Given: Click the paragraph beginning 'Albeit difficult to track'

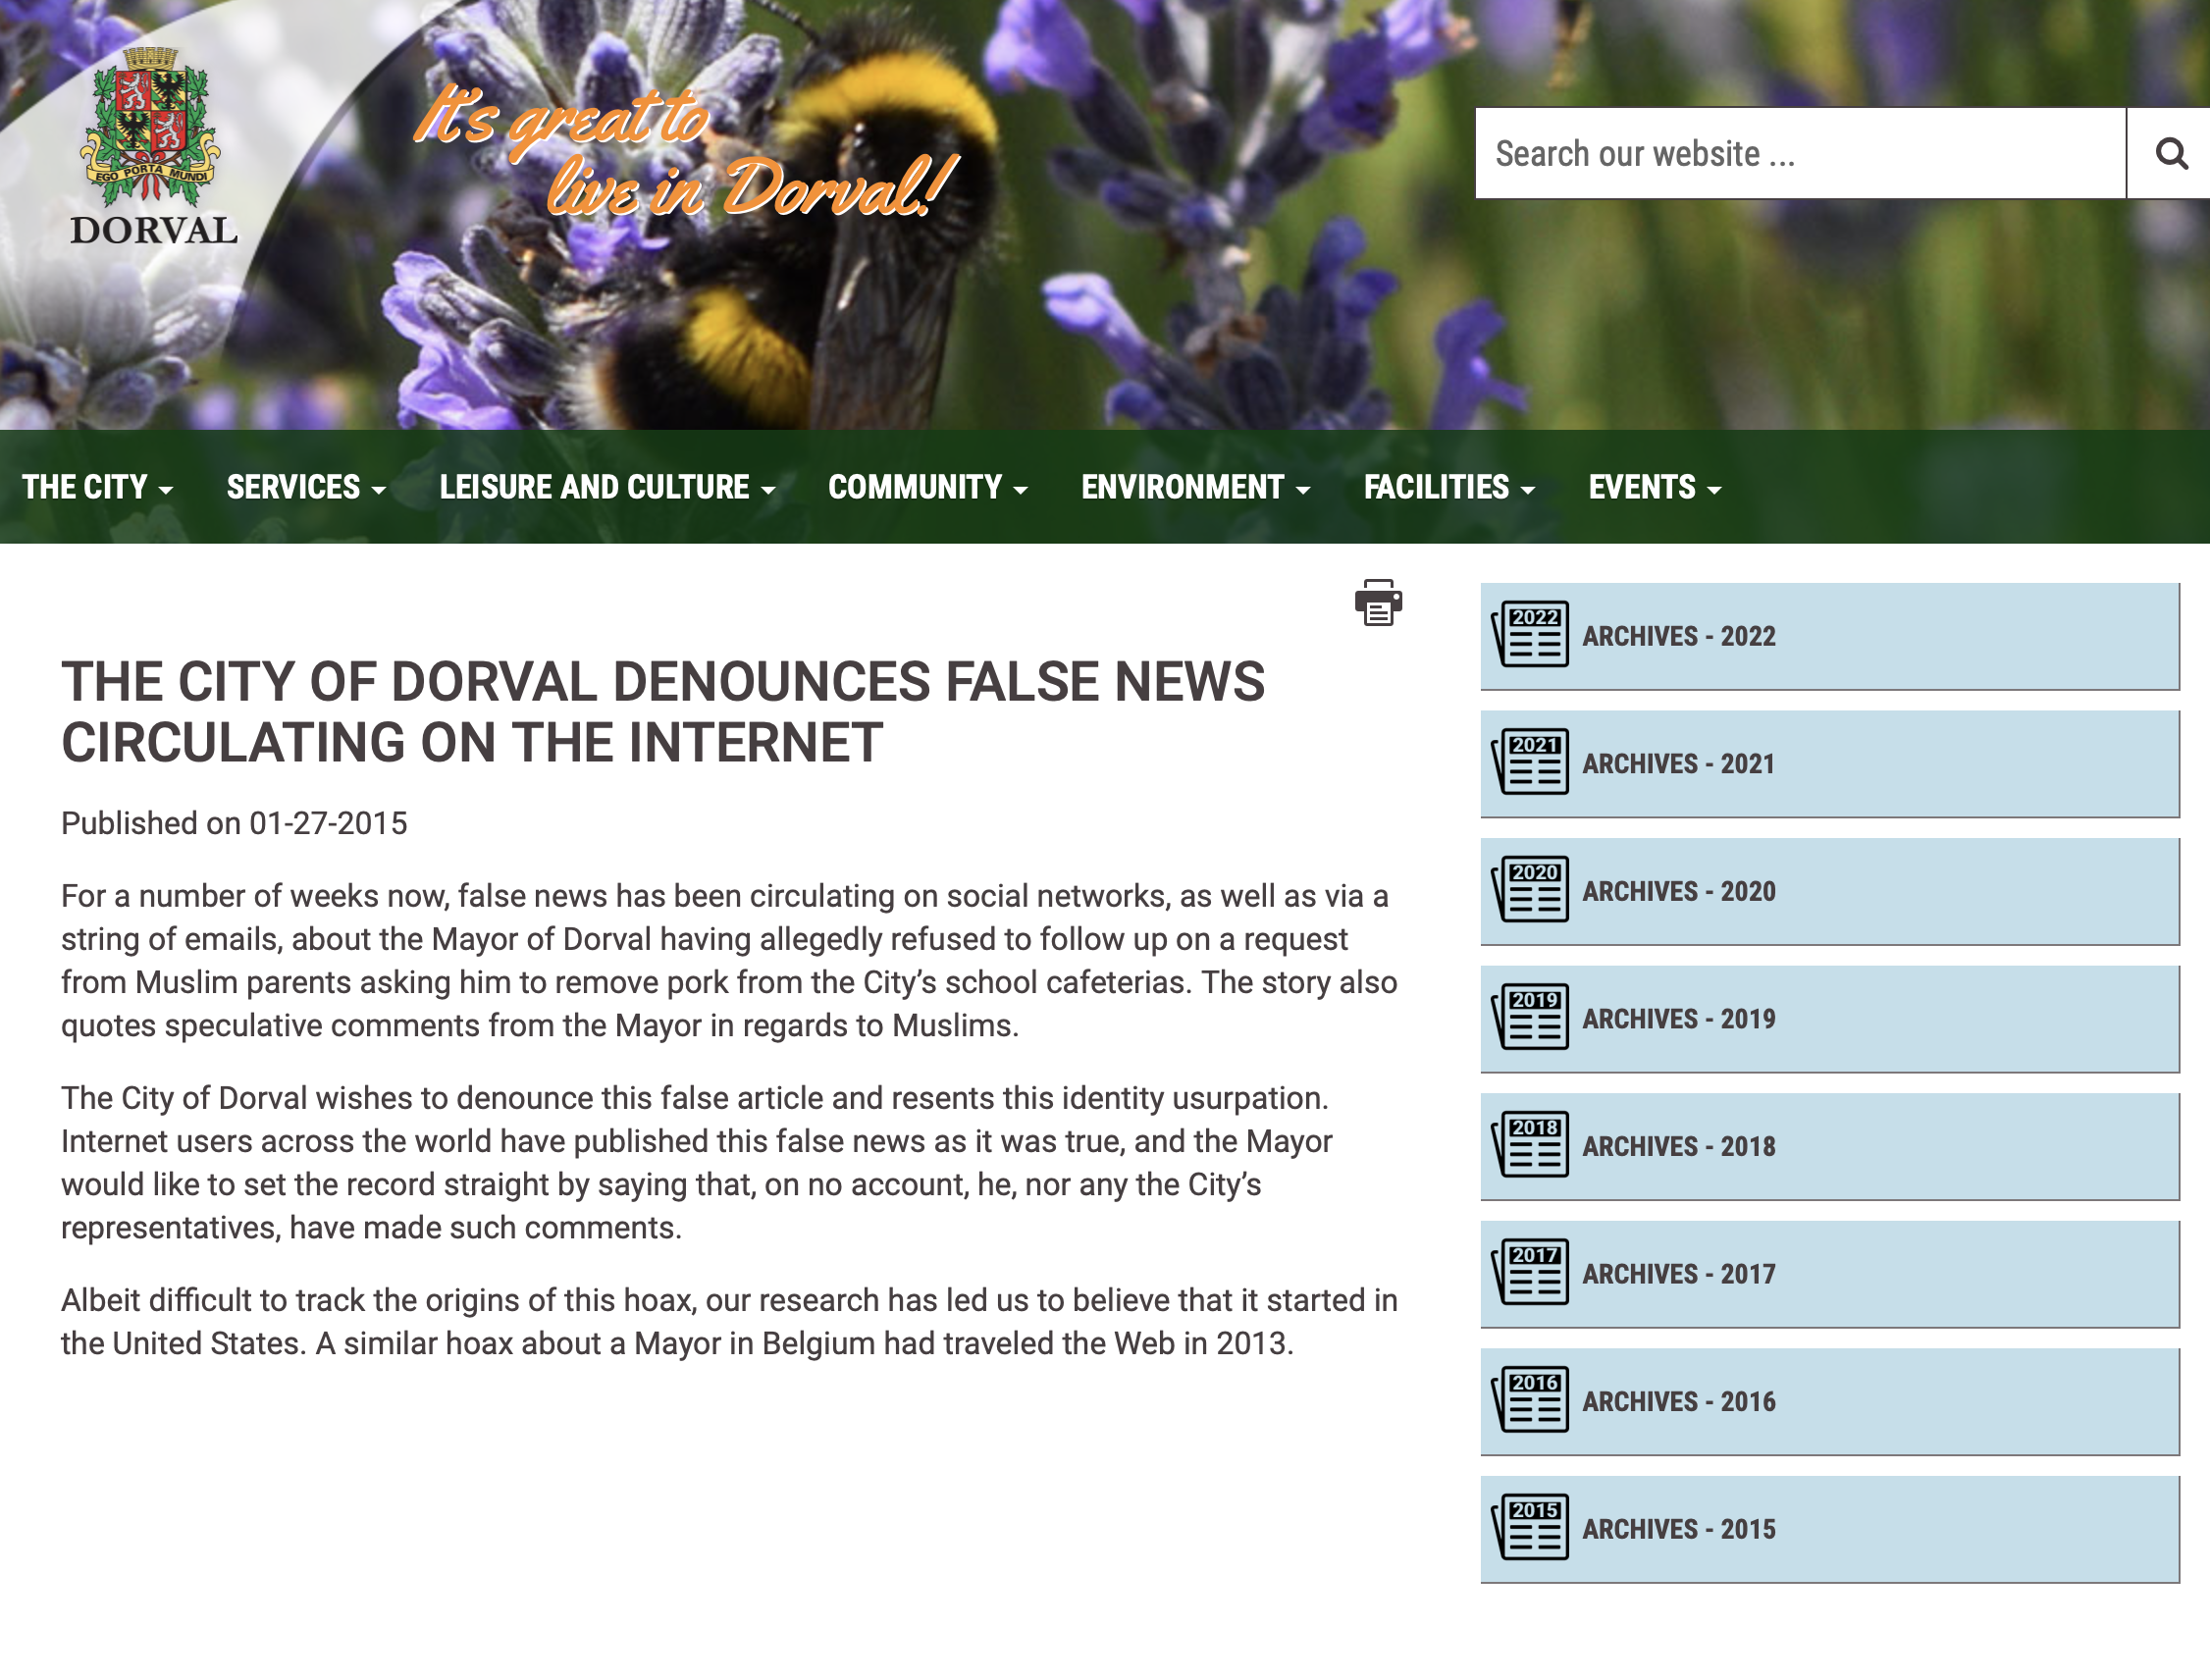Looking at the screenshot, I should [x=729, y=1321].
